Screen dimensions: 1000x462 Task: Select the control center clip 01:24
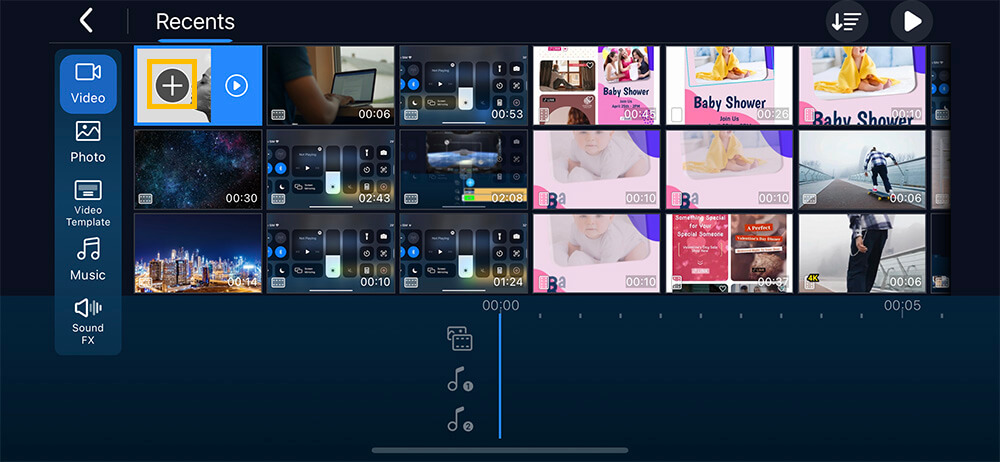(464, 253)
